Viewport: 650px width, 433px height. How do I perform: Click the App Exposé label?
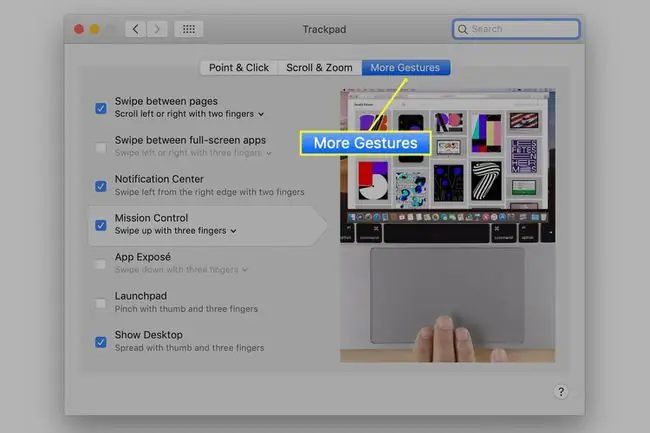click(143, 257)
